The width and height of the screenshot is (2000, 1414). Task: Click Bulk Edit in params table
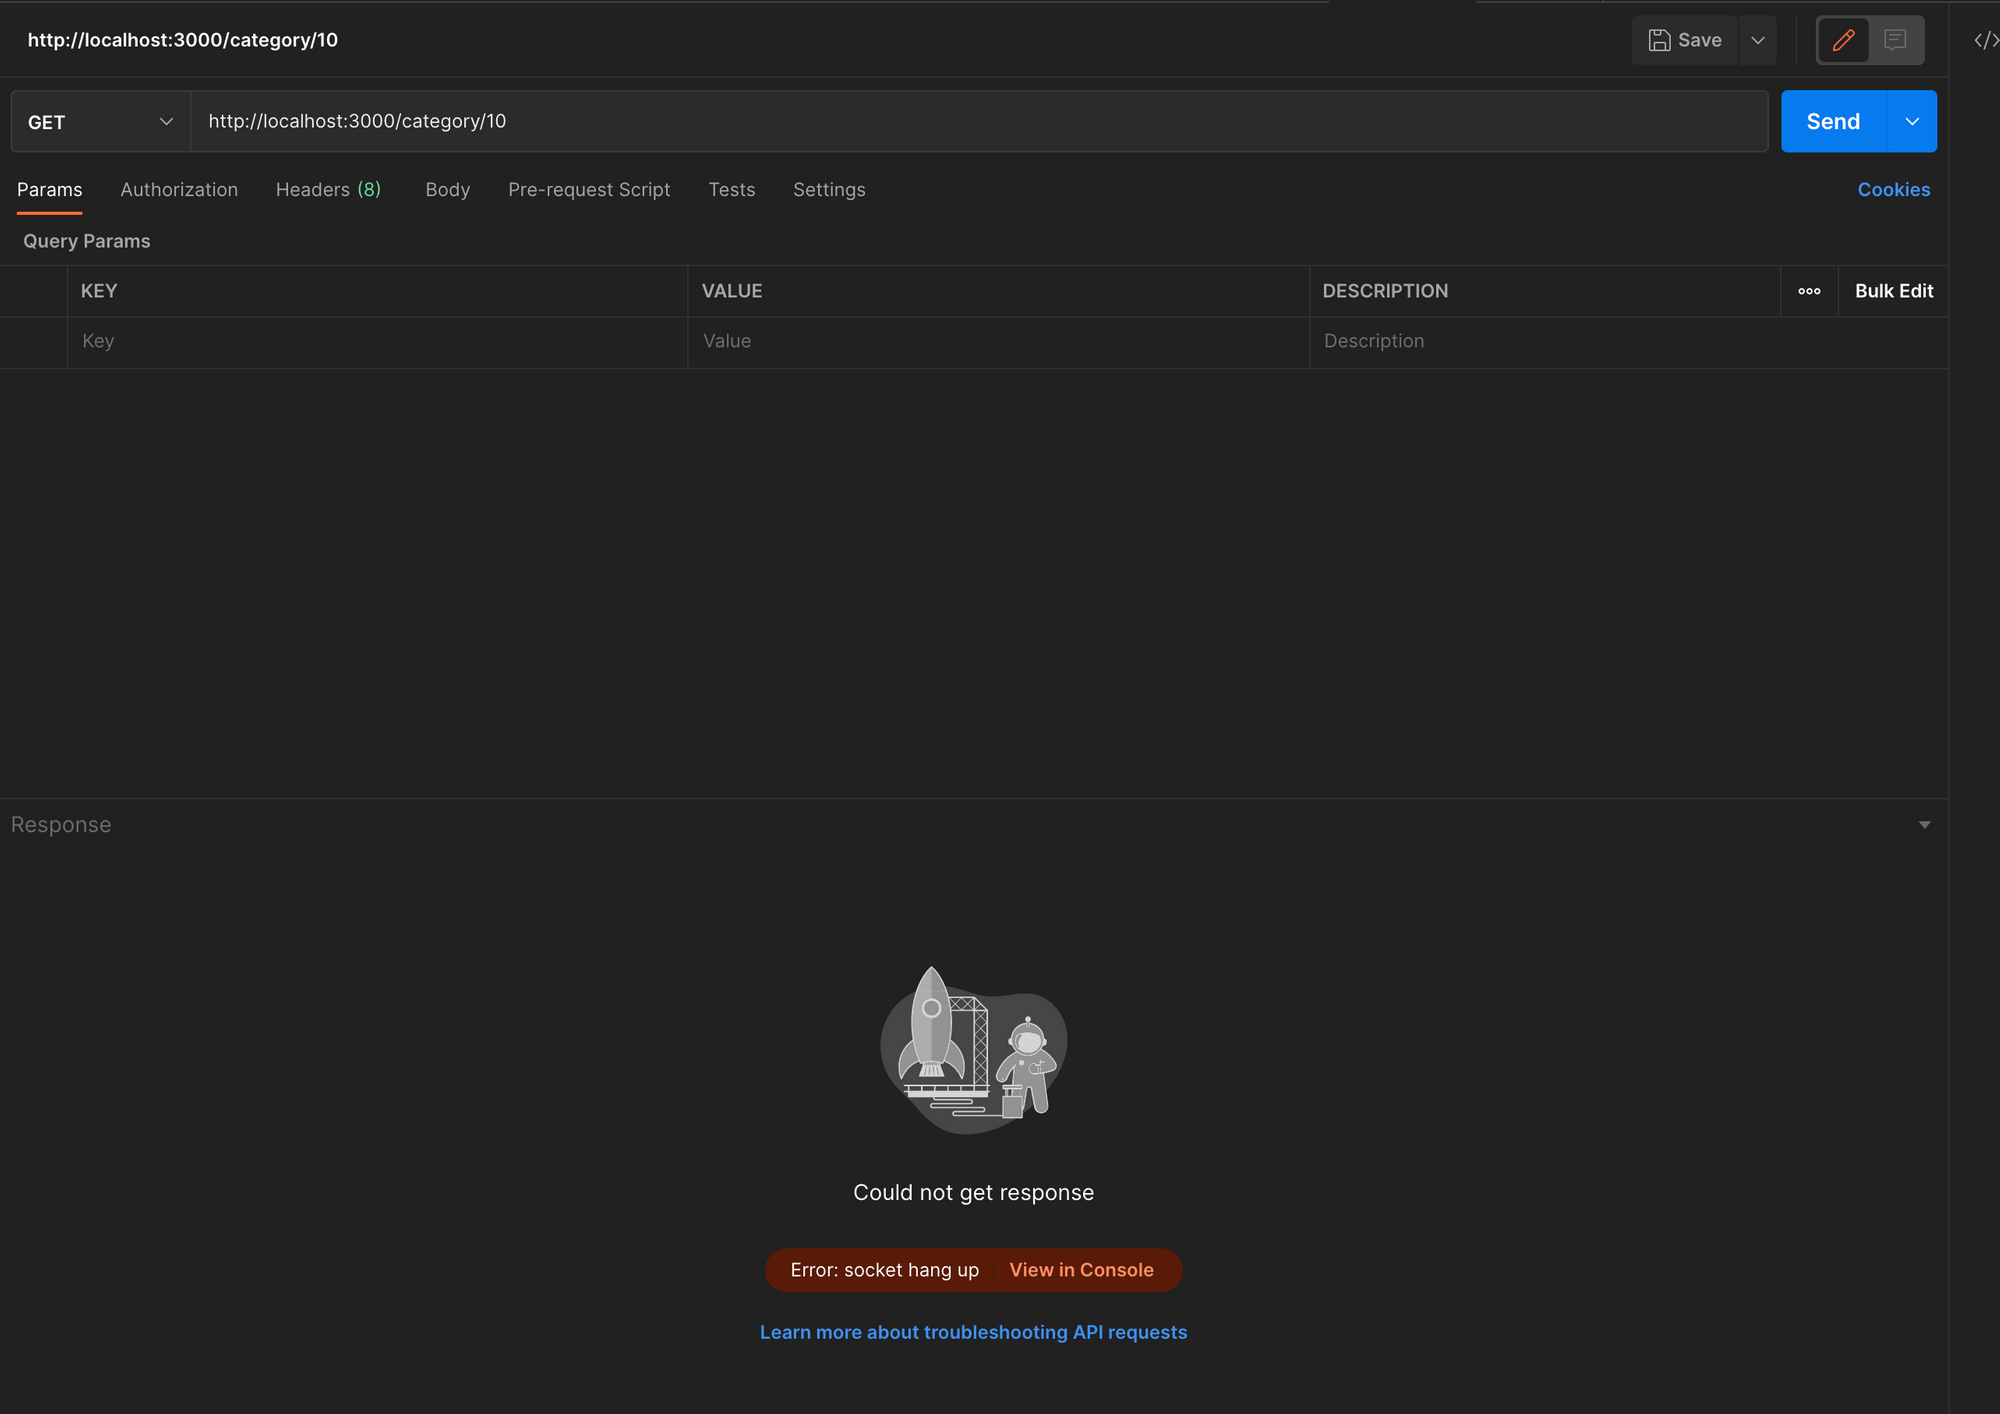[x=1893, y=291]
